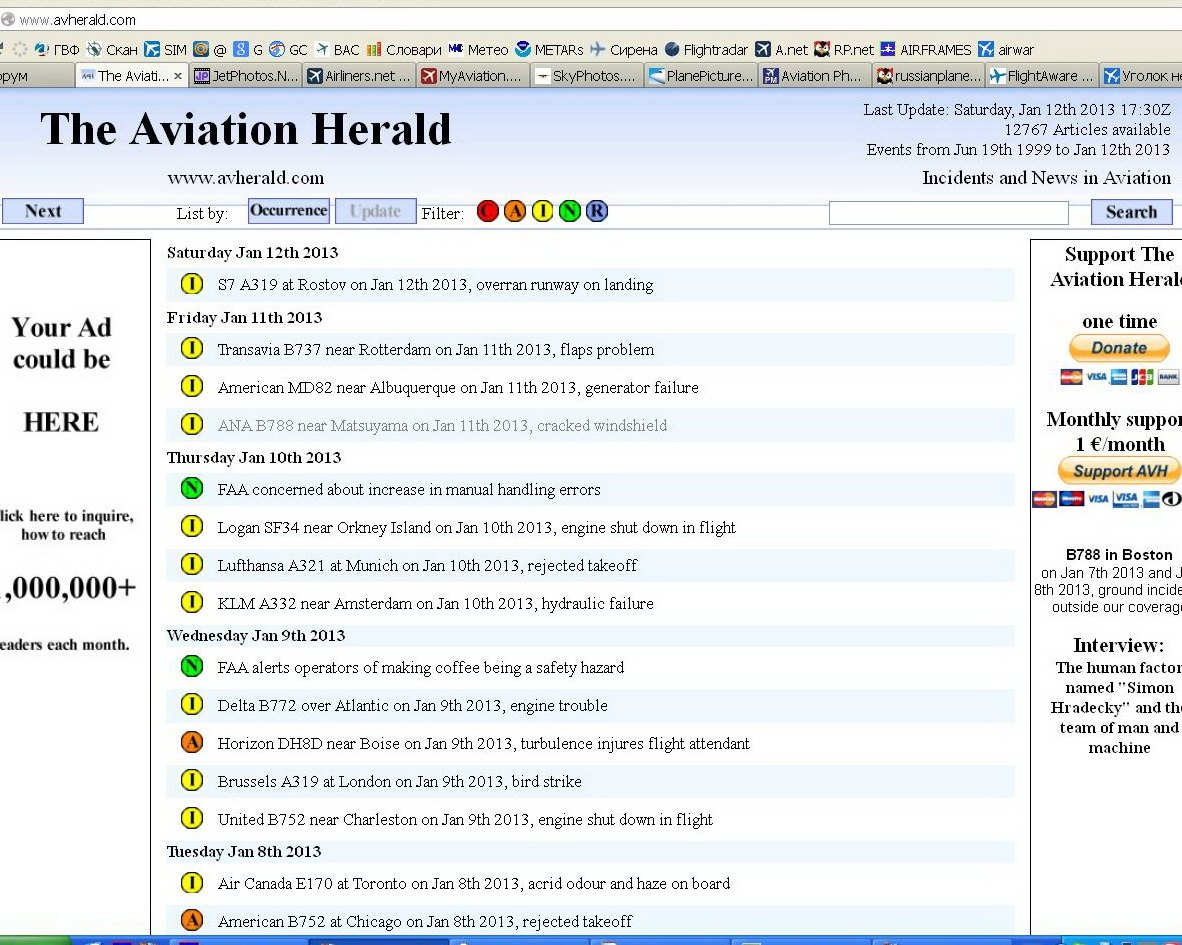
Task: Open the ВАС bookmark
Action: point(337,50)
